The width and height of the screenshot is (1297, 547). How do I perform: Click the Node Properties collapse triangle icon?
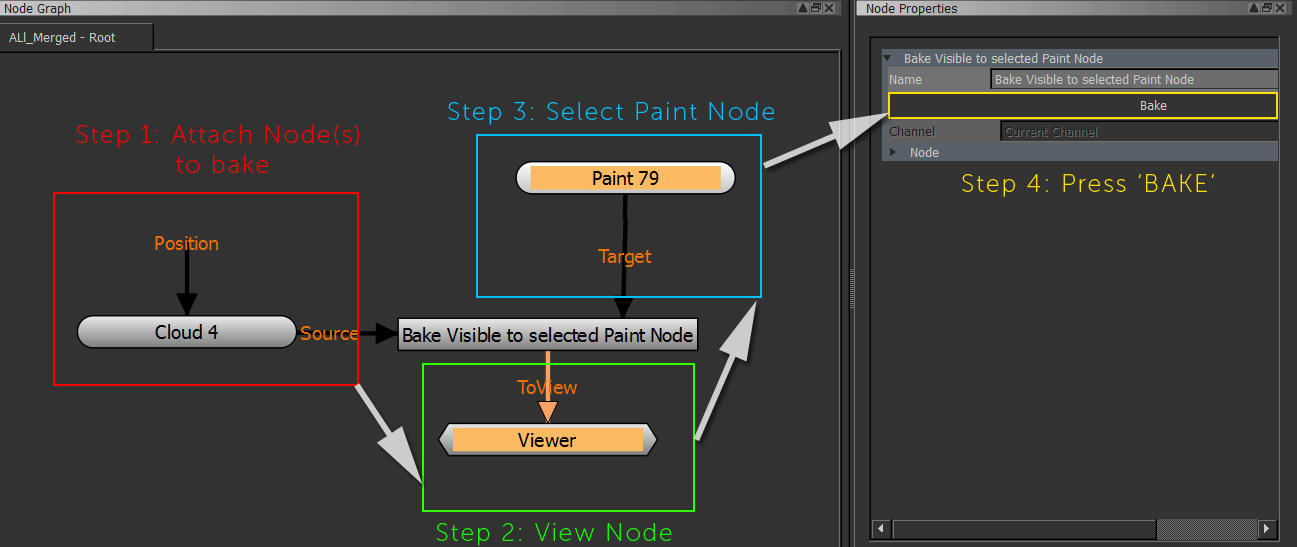[1255, 8]
